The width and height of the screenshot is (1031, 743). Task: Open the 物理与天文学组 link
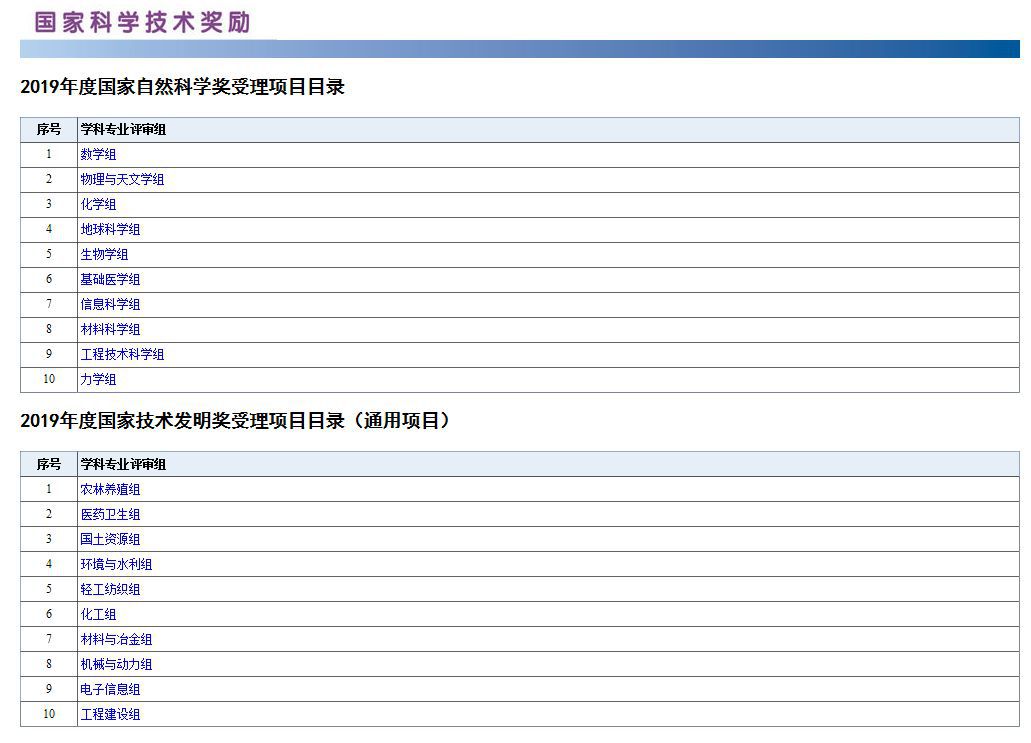120,180
